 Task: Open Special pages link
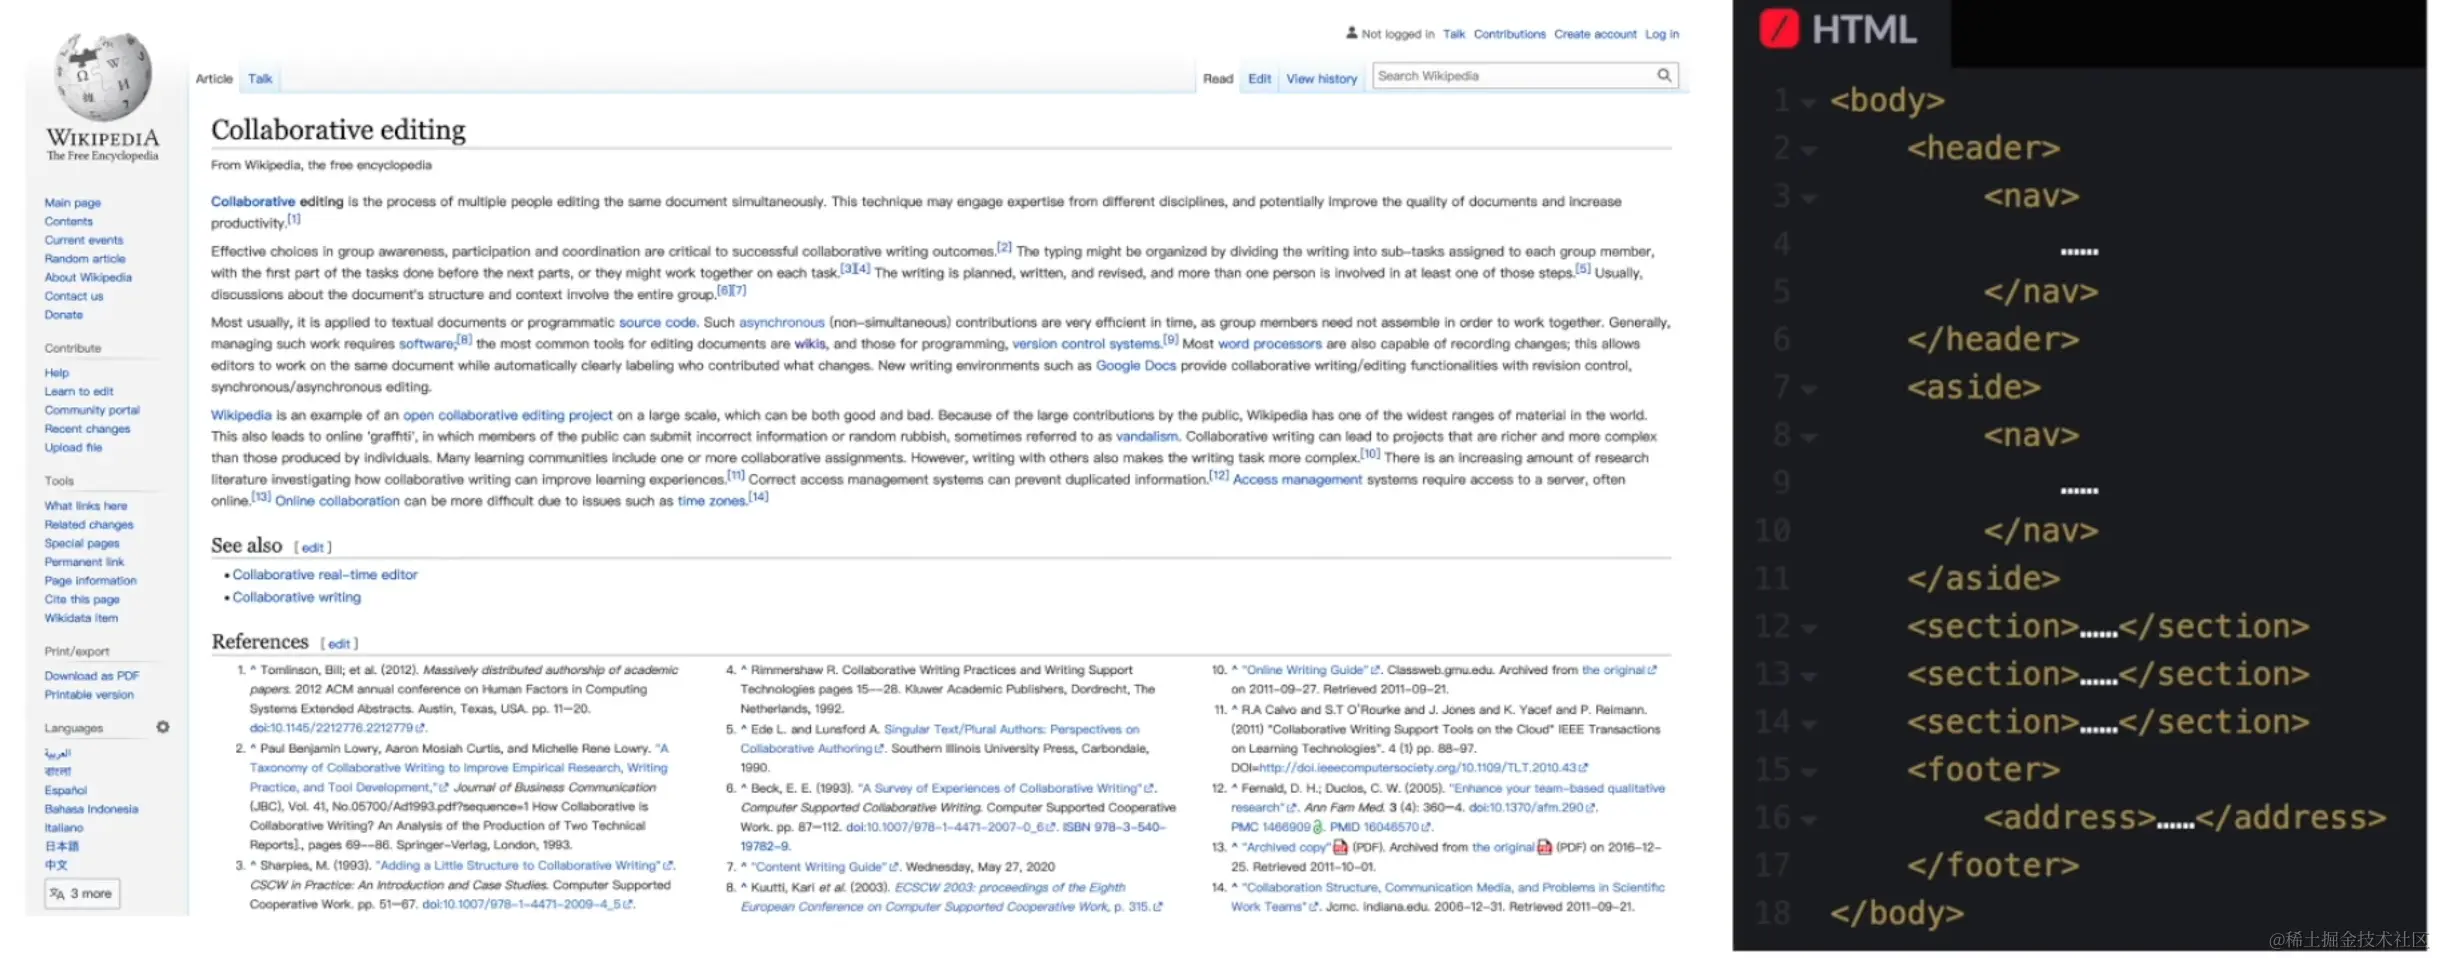click(82, 543)
